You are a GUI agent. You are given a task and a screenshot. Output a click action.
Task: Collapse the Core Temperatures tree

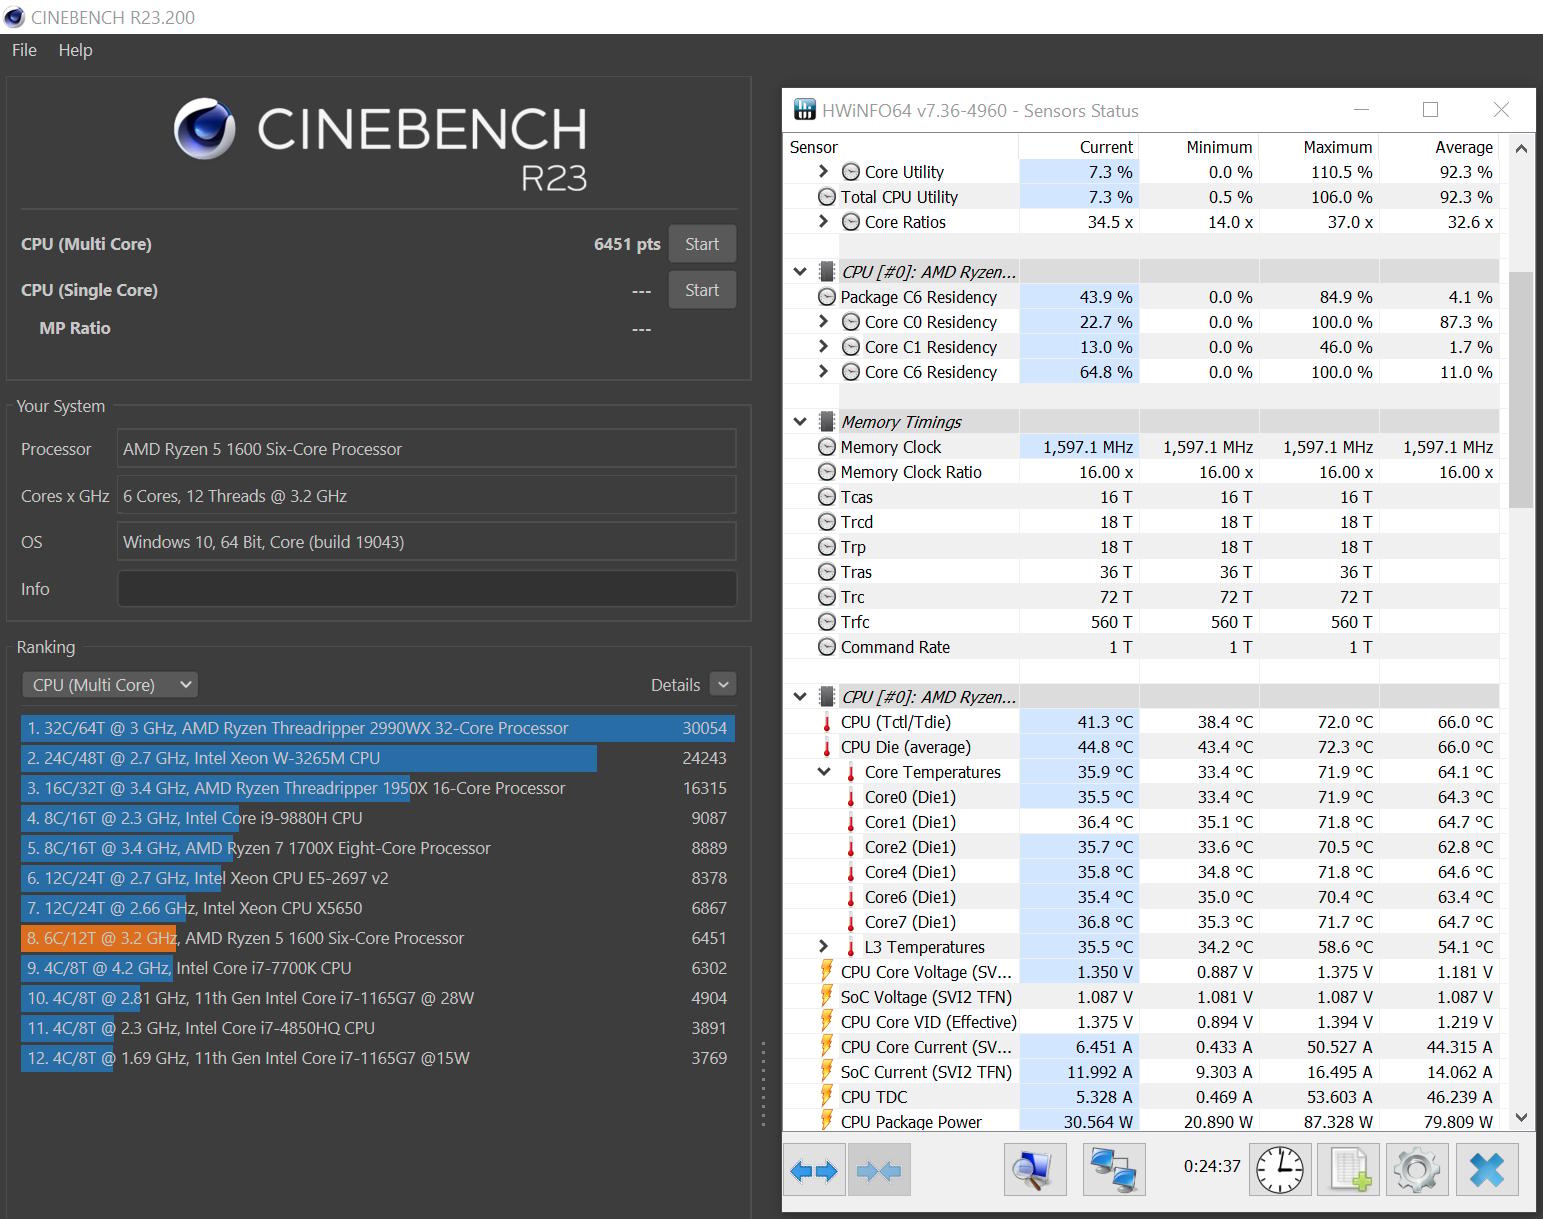824,771
